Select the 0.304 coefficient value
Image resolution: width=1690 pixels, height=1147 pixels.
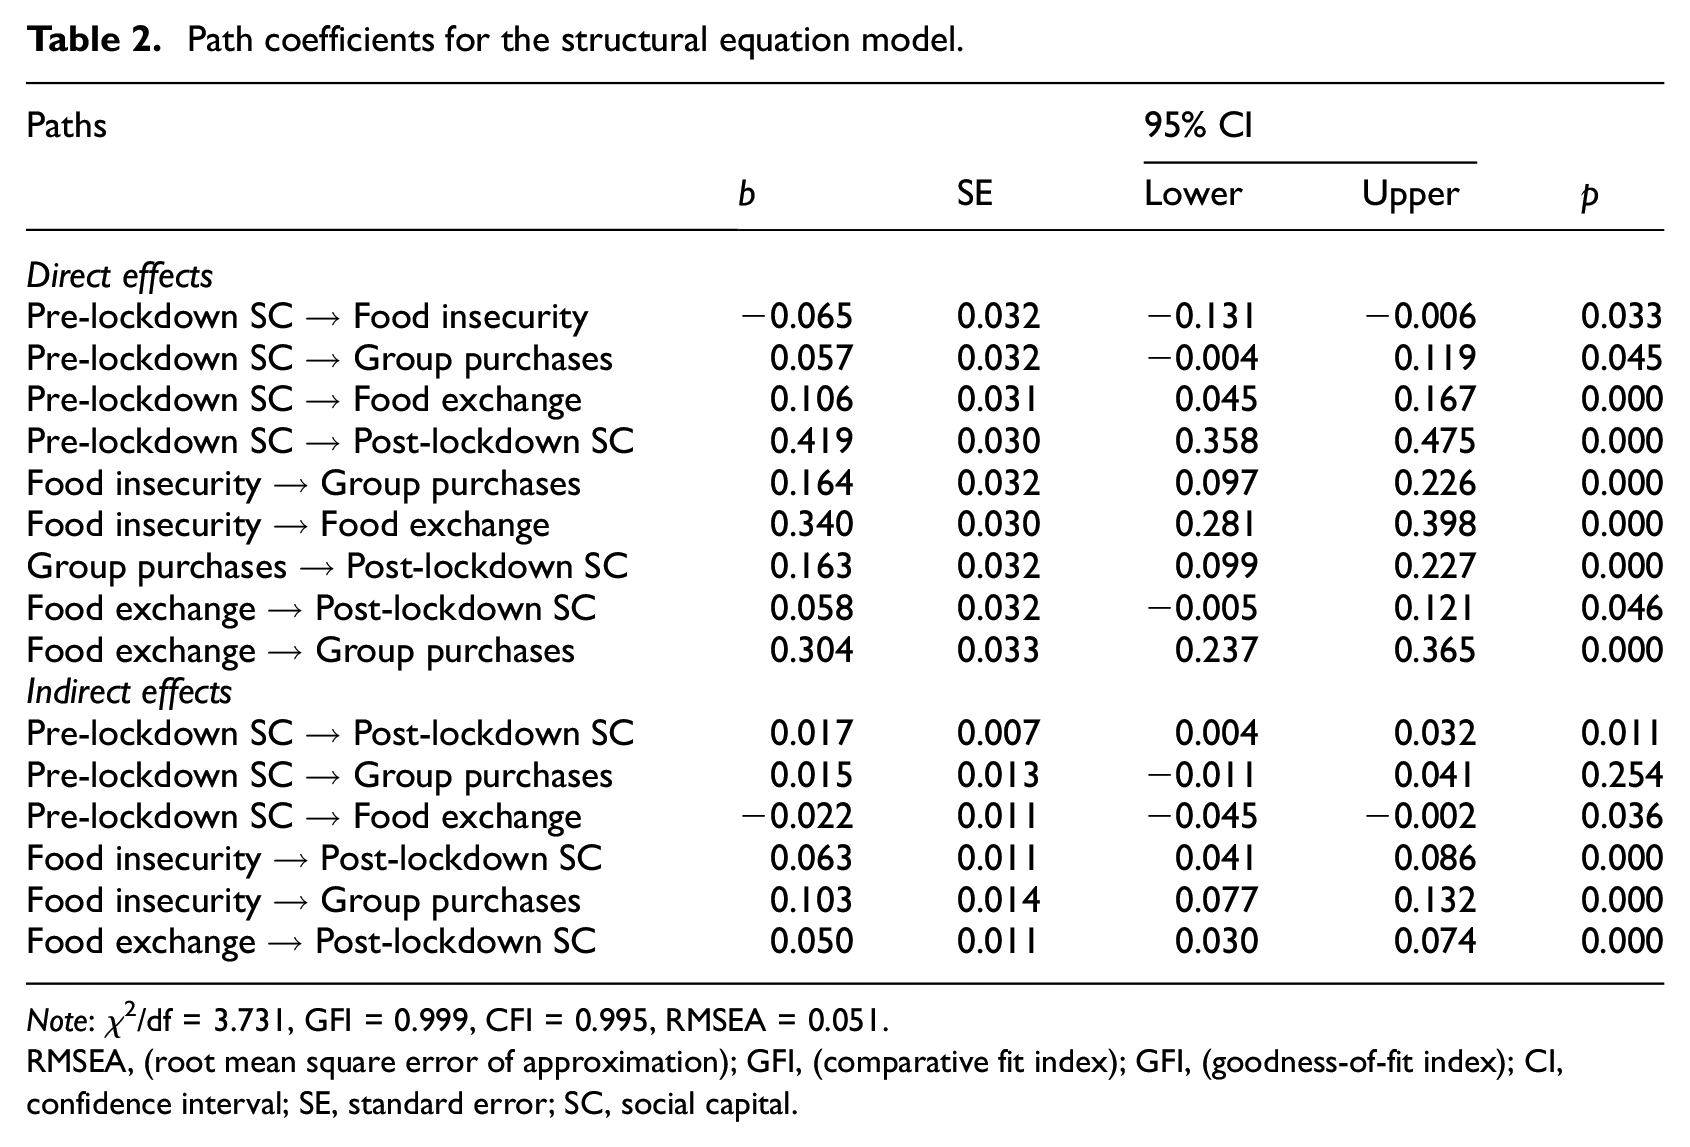811,650
